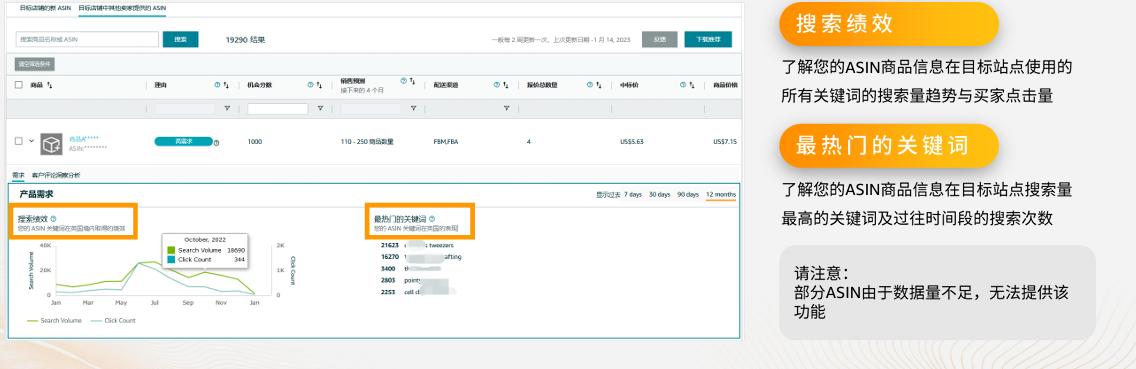Viewport: 1136px width, 369px height.
Task: Open filter funnel under 配送渠道 column
Action: (506, 108)
